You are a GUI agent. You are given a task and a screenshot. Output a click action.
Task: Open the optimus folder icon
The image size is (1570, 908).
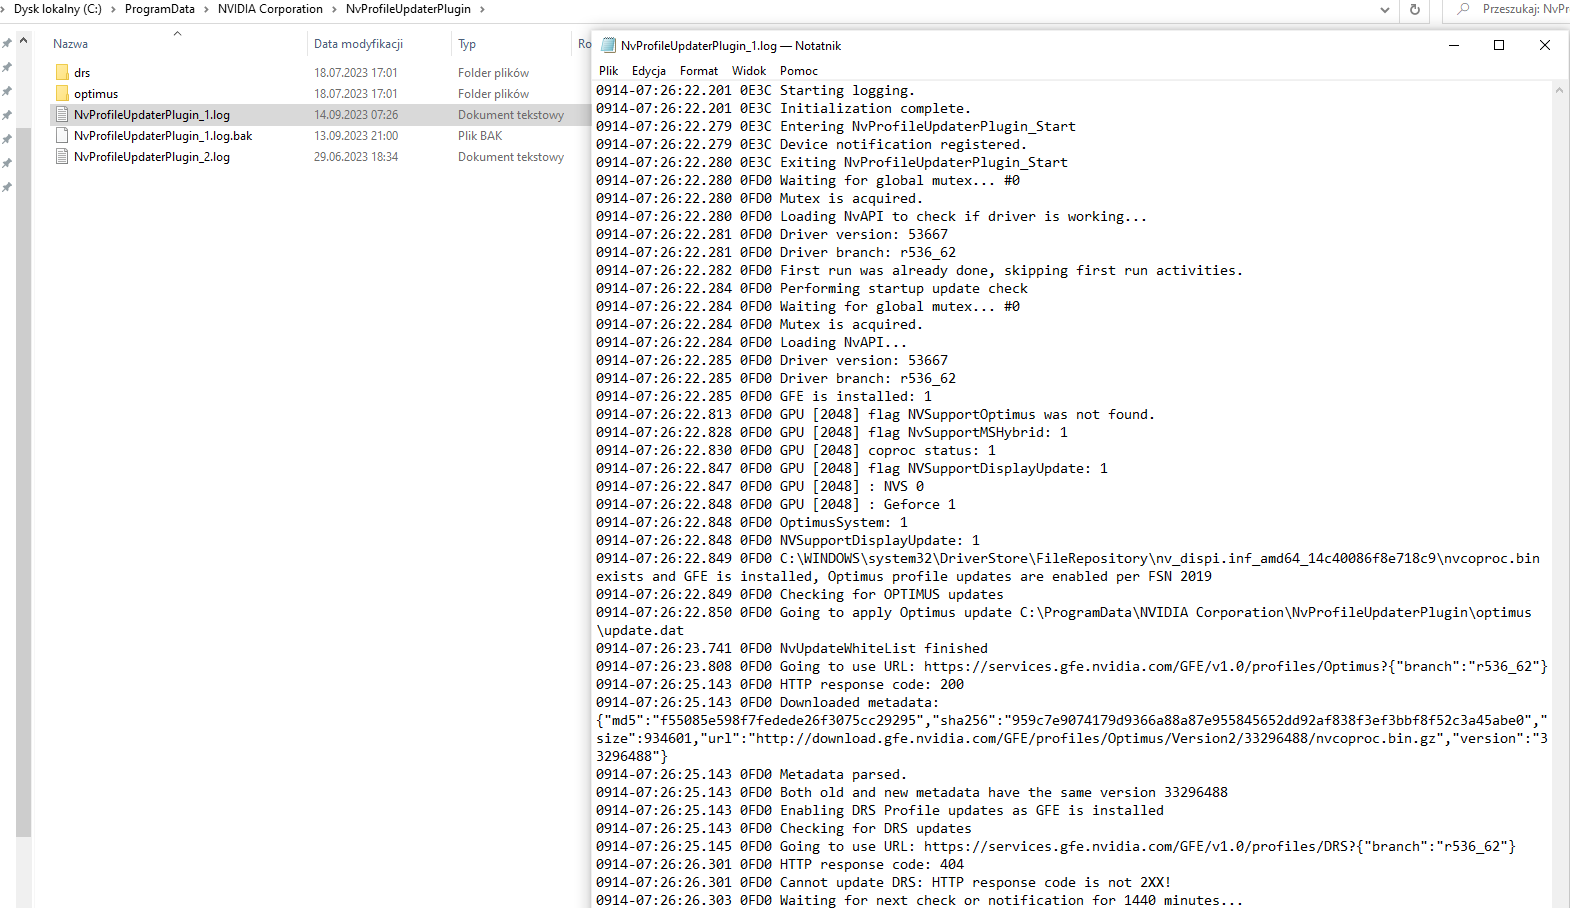point(62,94)
